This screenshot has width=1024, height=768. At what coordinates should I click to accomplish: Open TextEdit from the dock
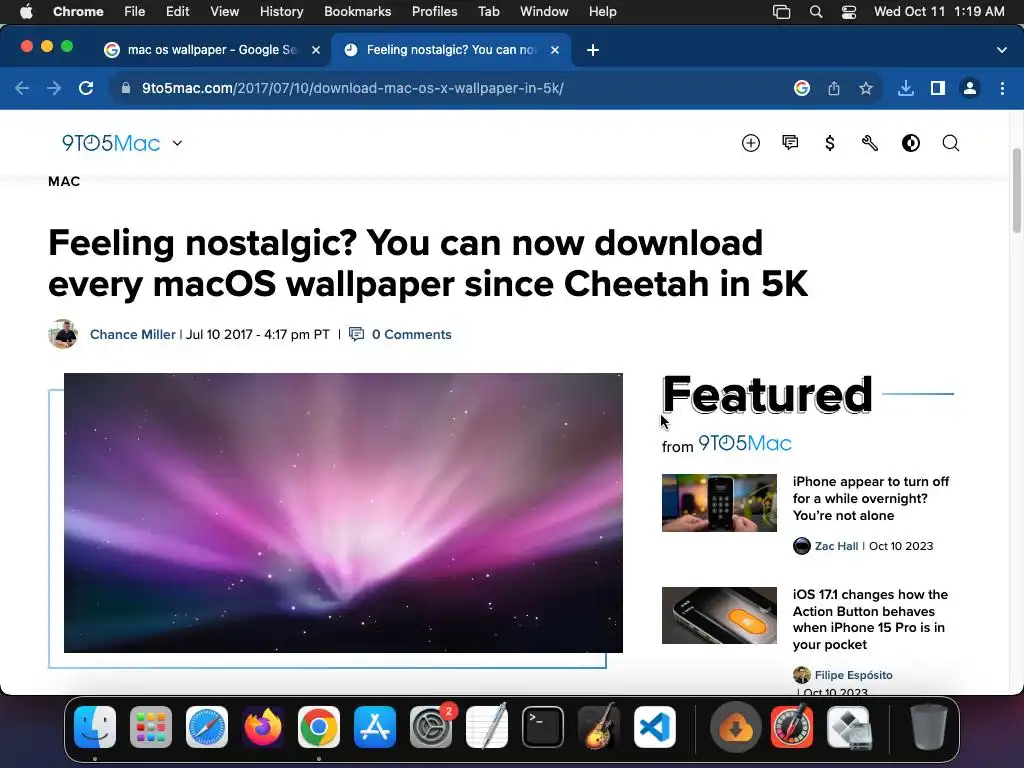coord(487,726)
